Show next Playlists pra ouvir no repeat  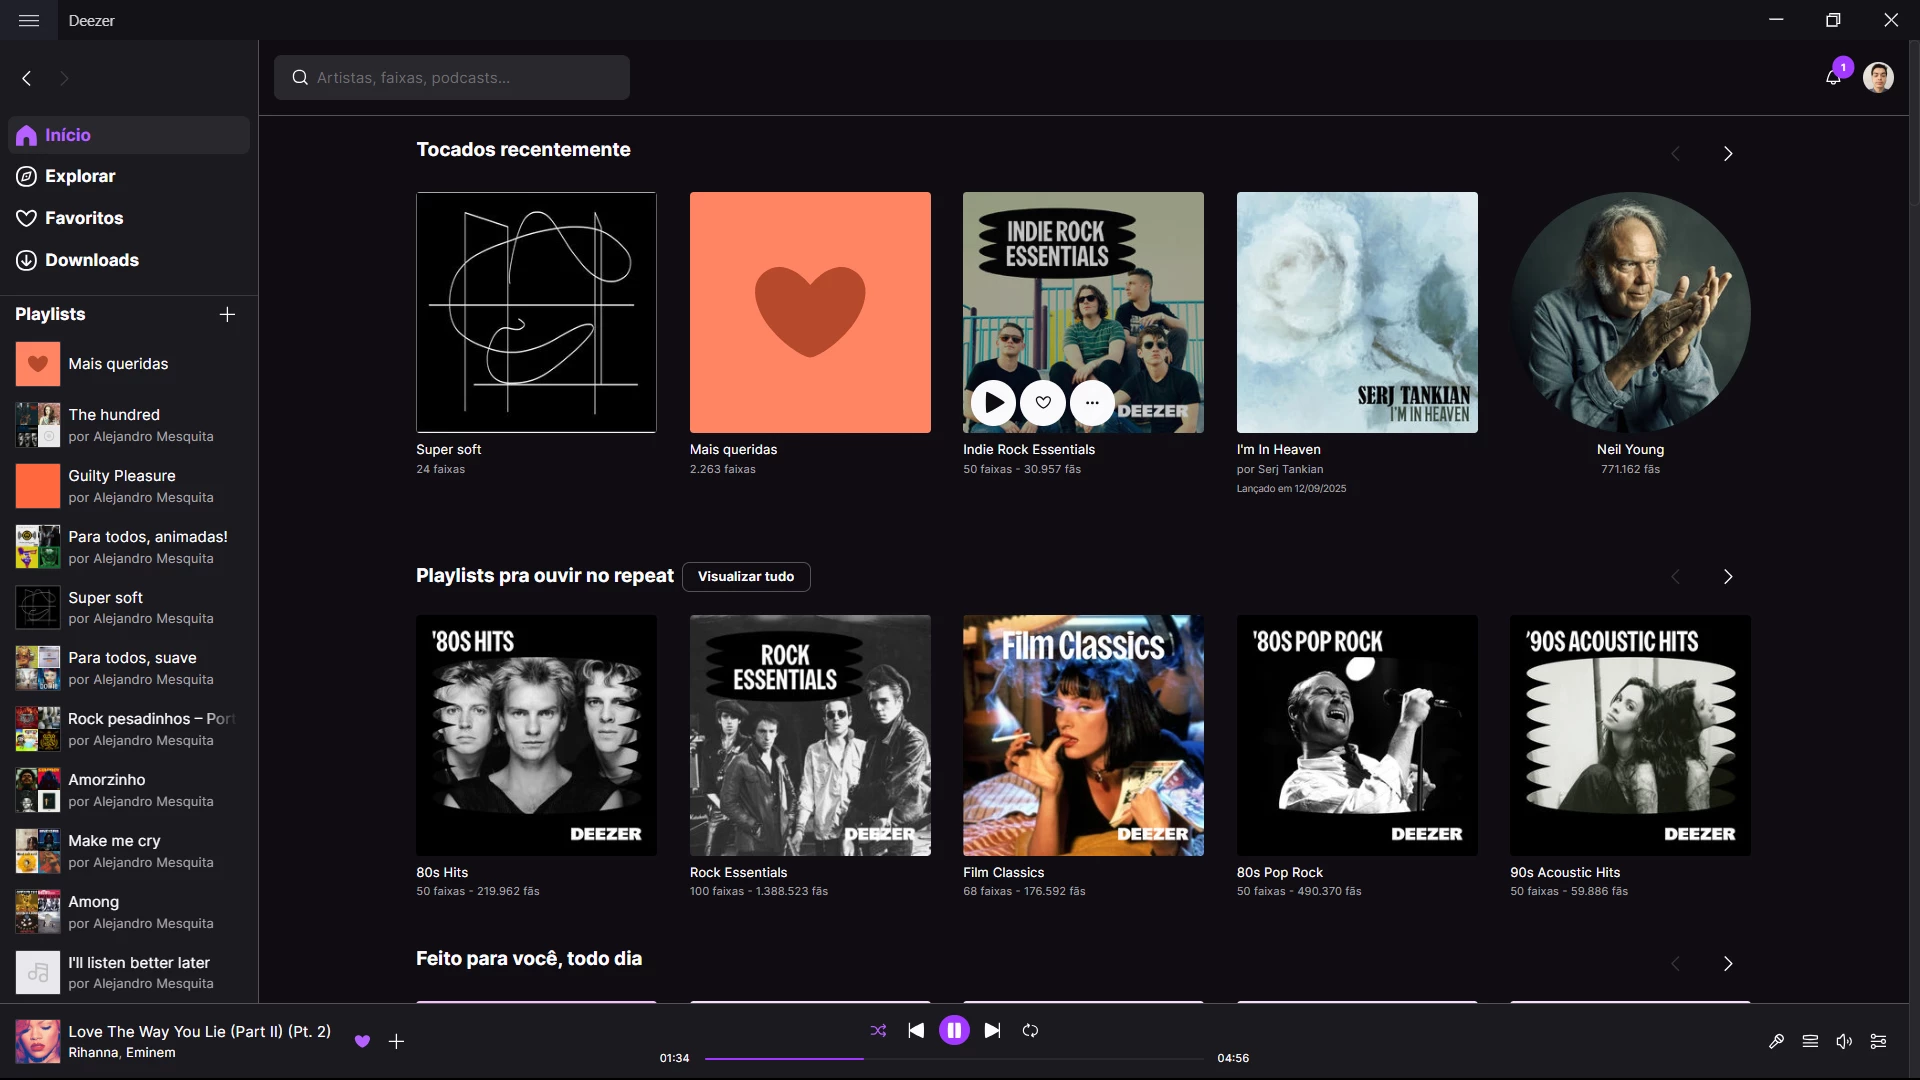coord(1727,577)
